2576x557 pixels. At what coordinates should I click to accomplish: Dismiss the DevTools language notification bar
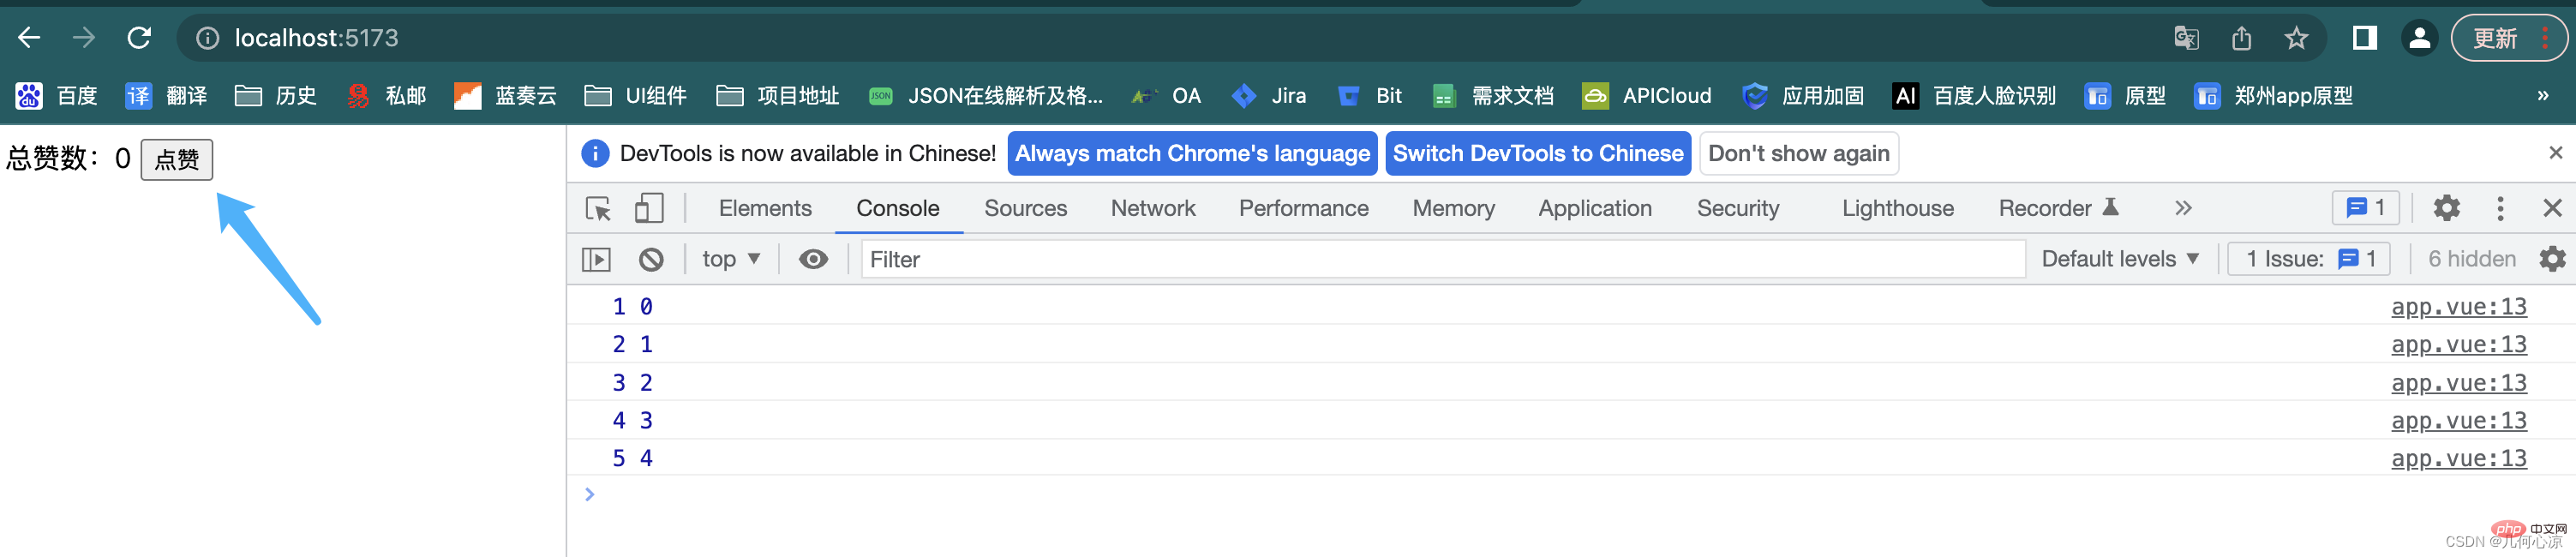coord(2555,153)
